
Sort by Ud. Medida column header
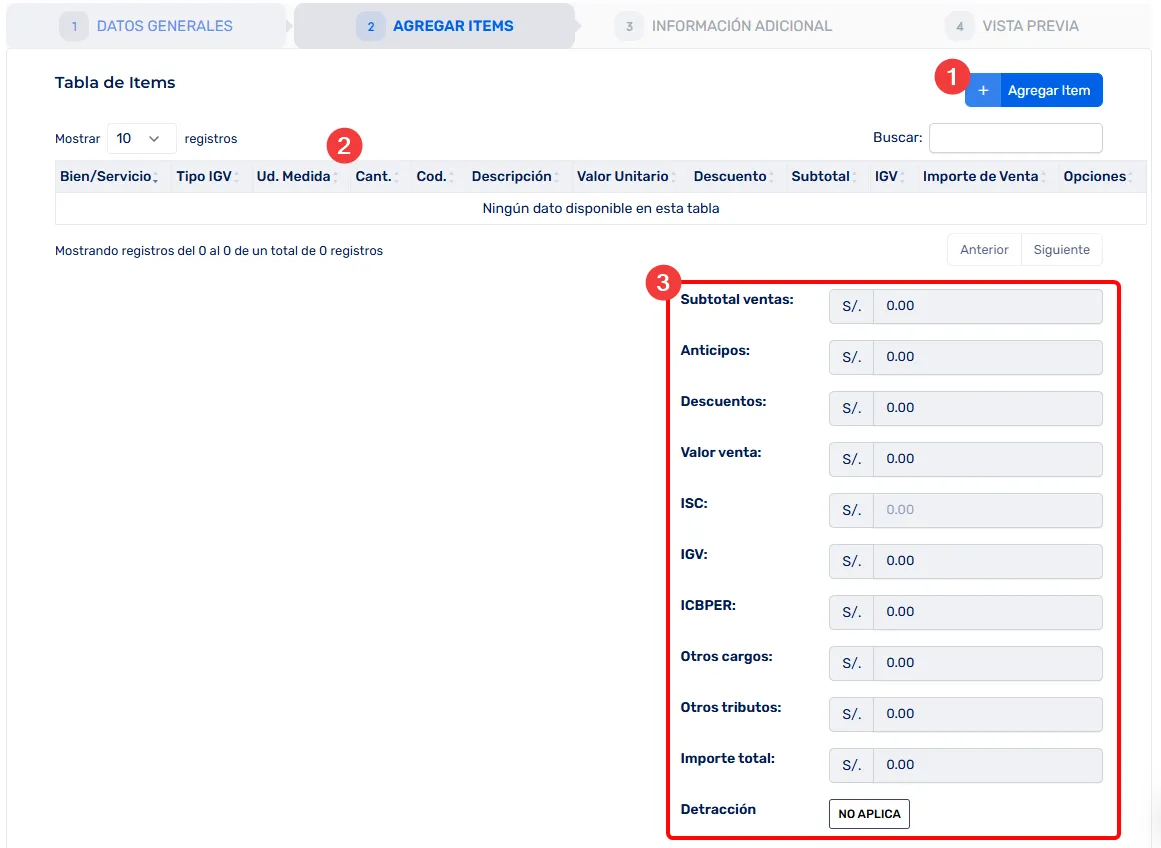(x=293, y=176)
